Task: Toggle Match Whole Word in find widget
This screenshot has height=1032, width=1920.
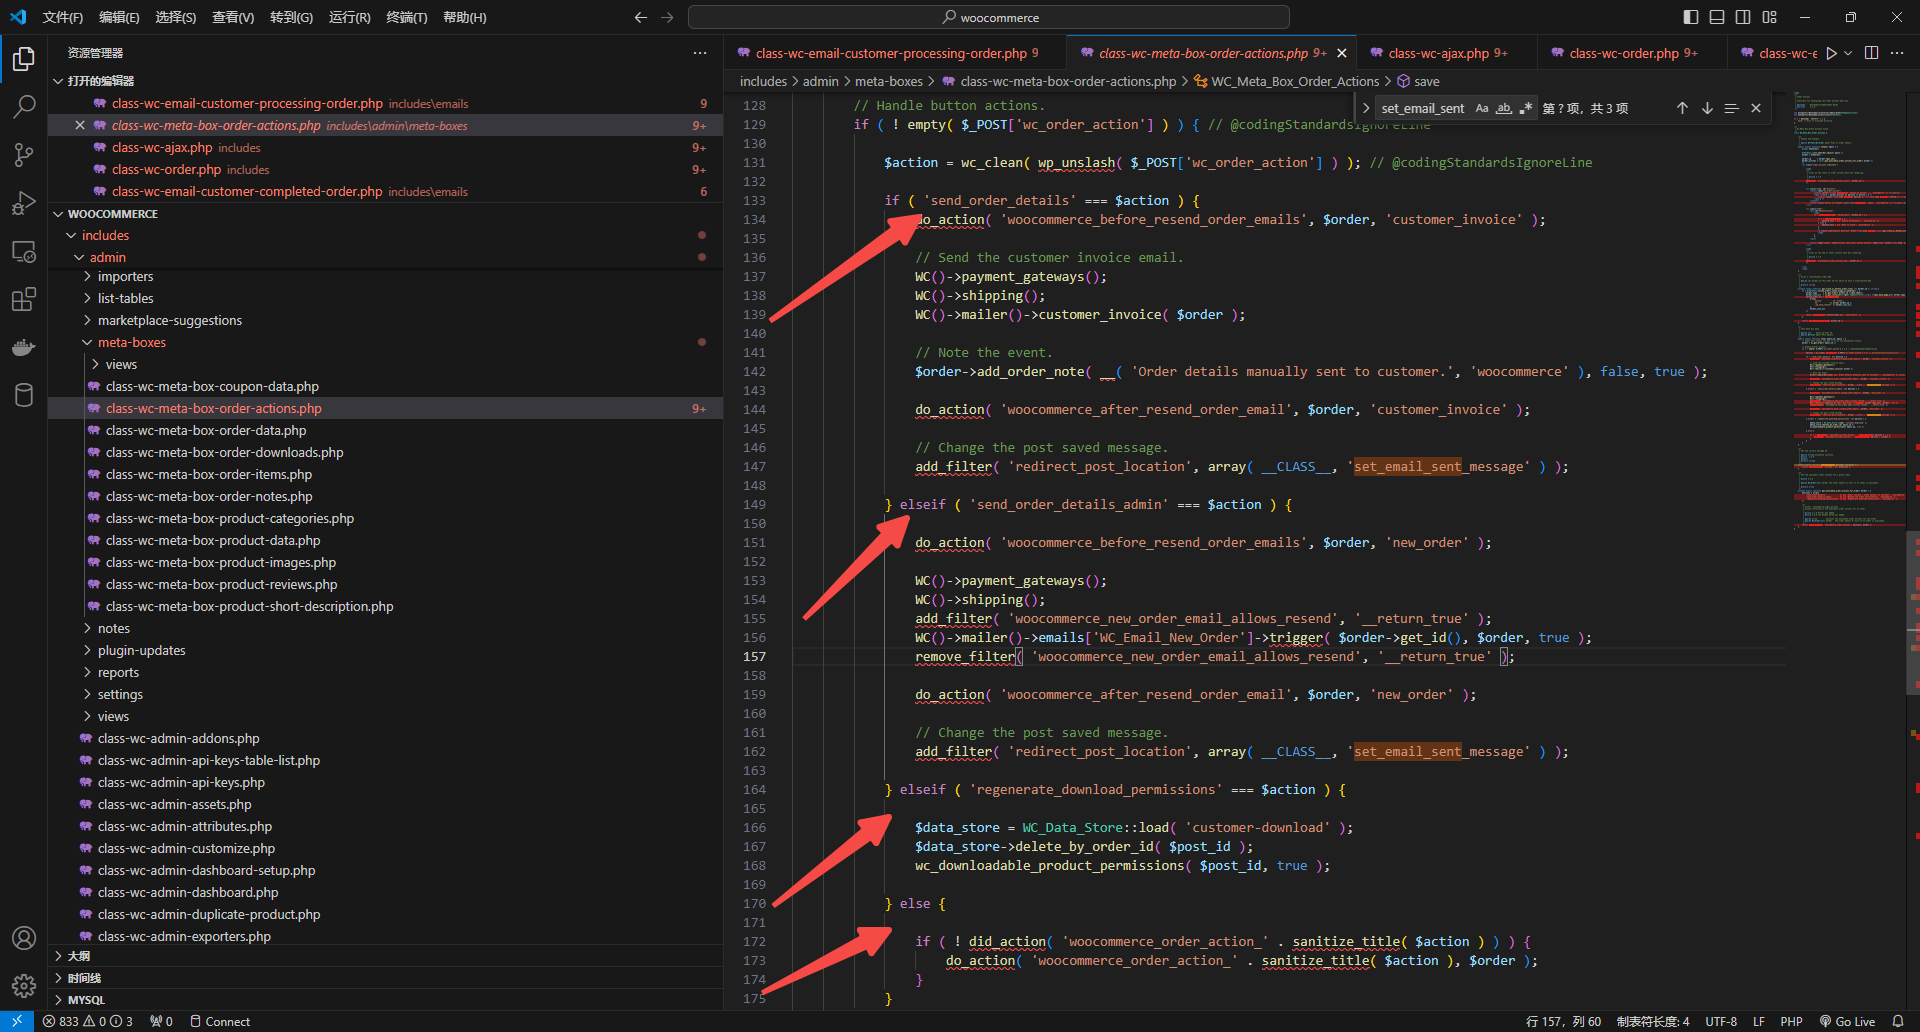Action: pyautogui.click(x=1504, y=108)
